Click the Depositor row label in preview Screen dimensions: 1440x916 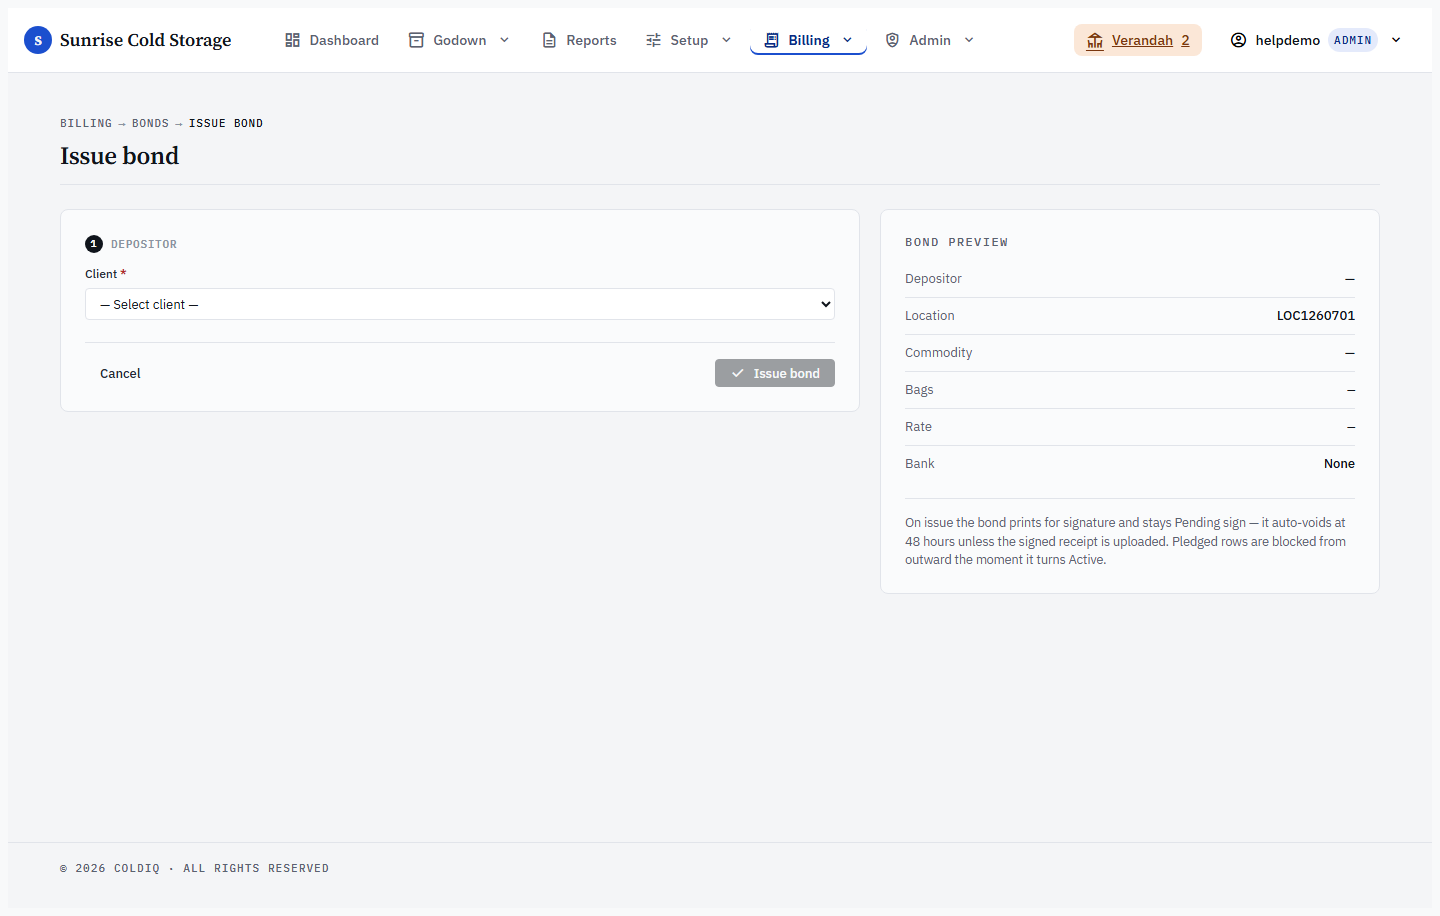(933, 278)
